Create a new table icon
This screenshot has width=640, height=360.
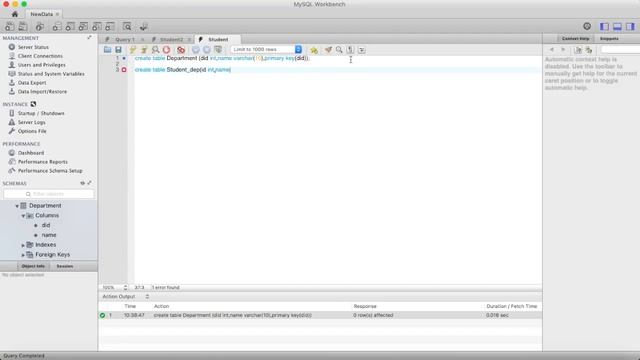[x=70, y=27]
